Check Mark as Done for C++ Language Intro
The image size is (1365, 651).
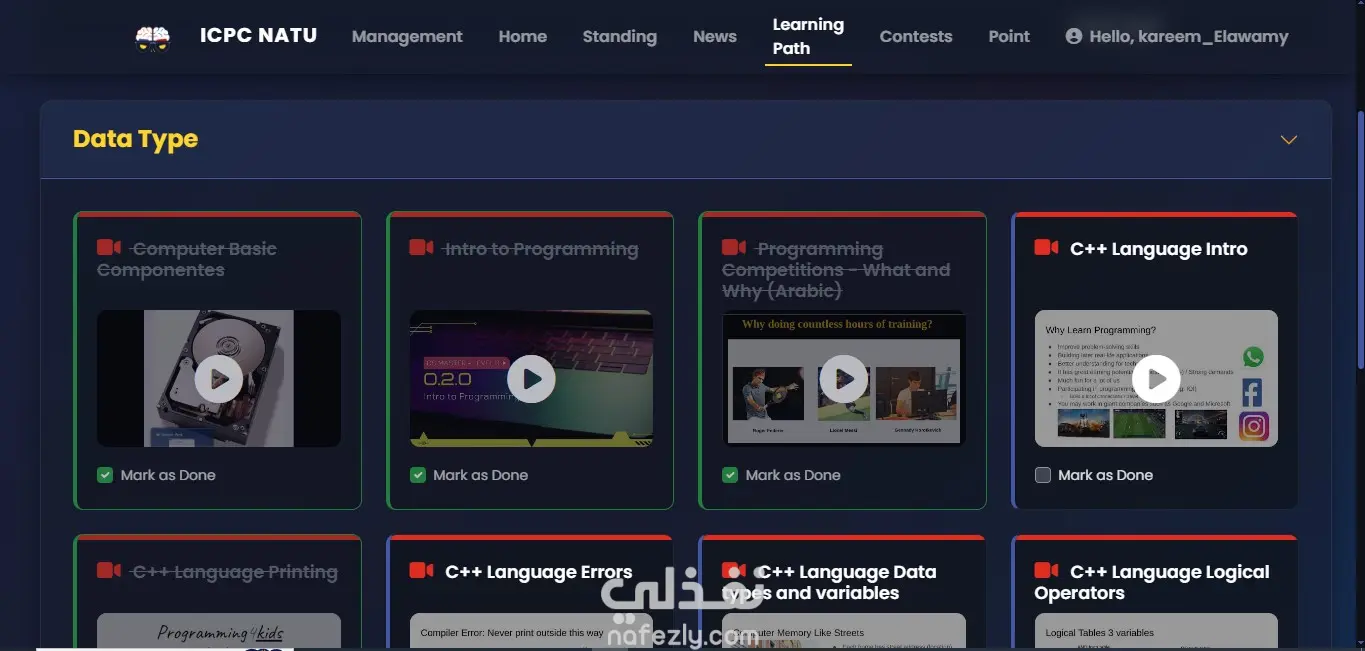(1043, 475)
